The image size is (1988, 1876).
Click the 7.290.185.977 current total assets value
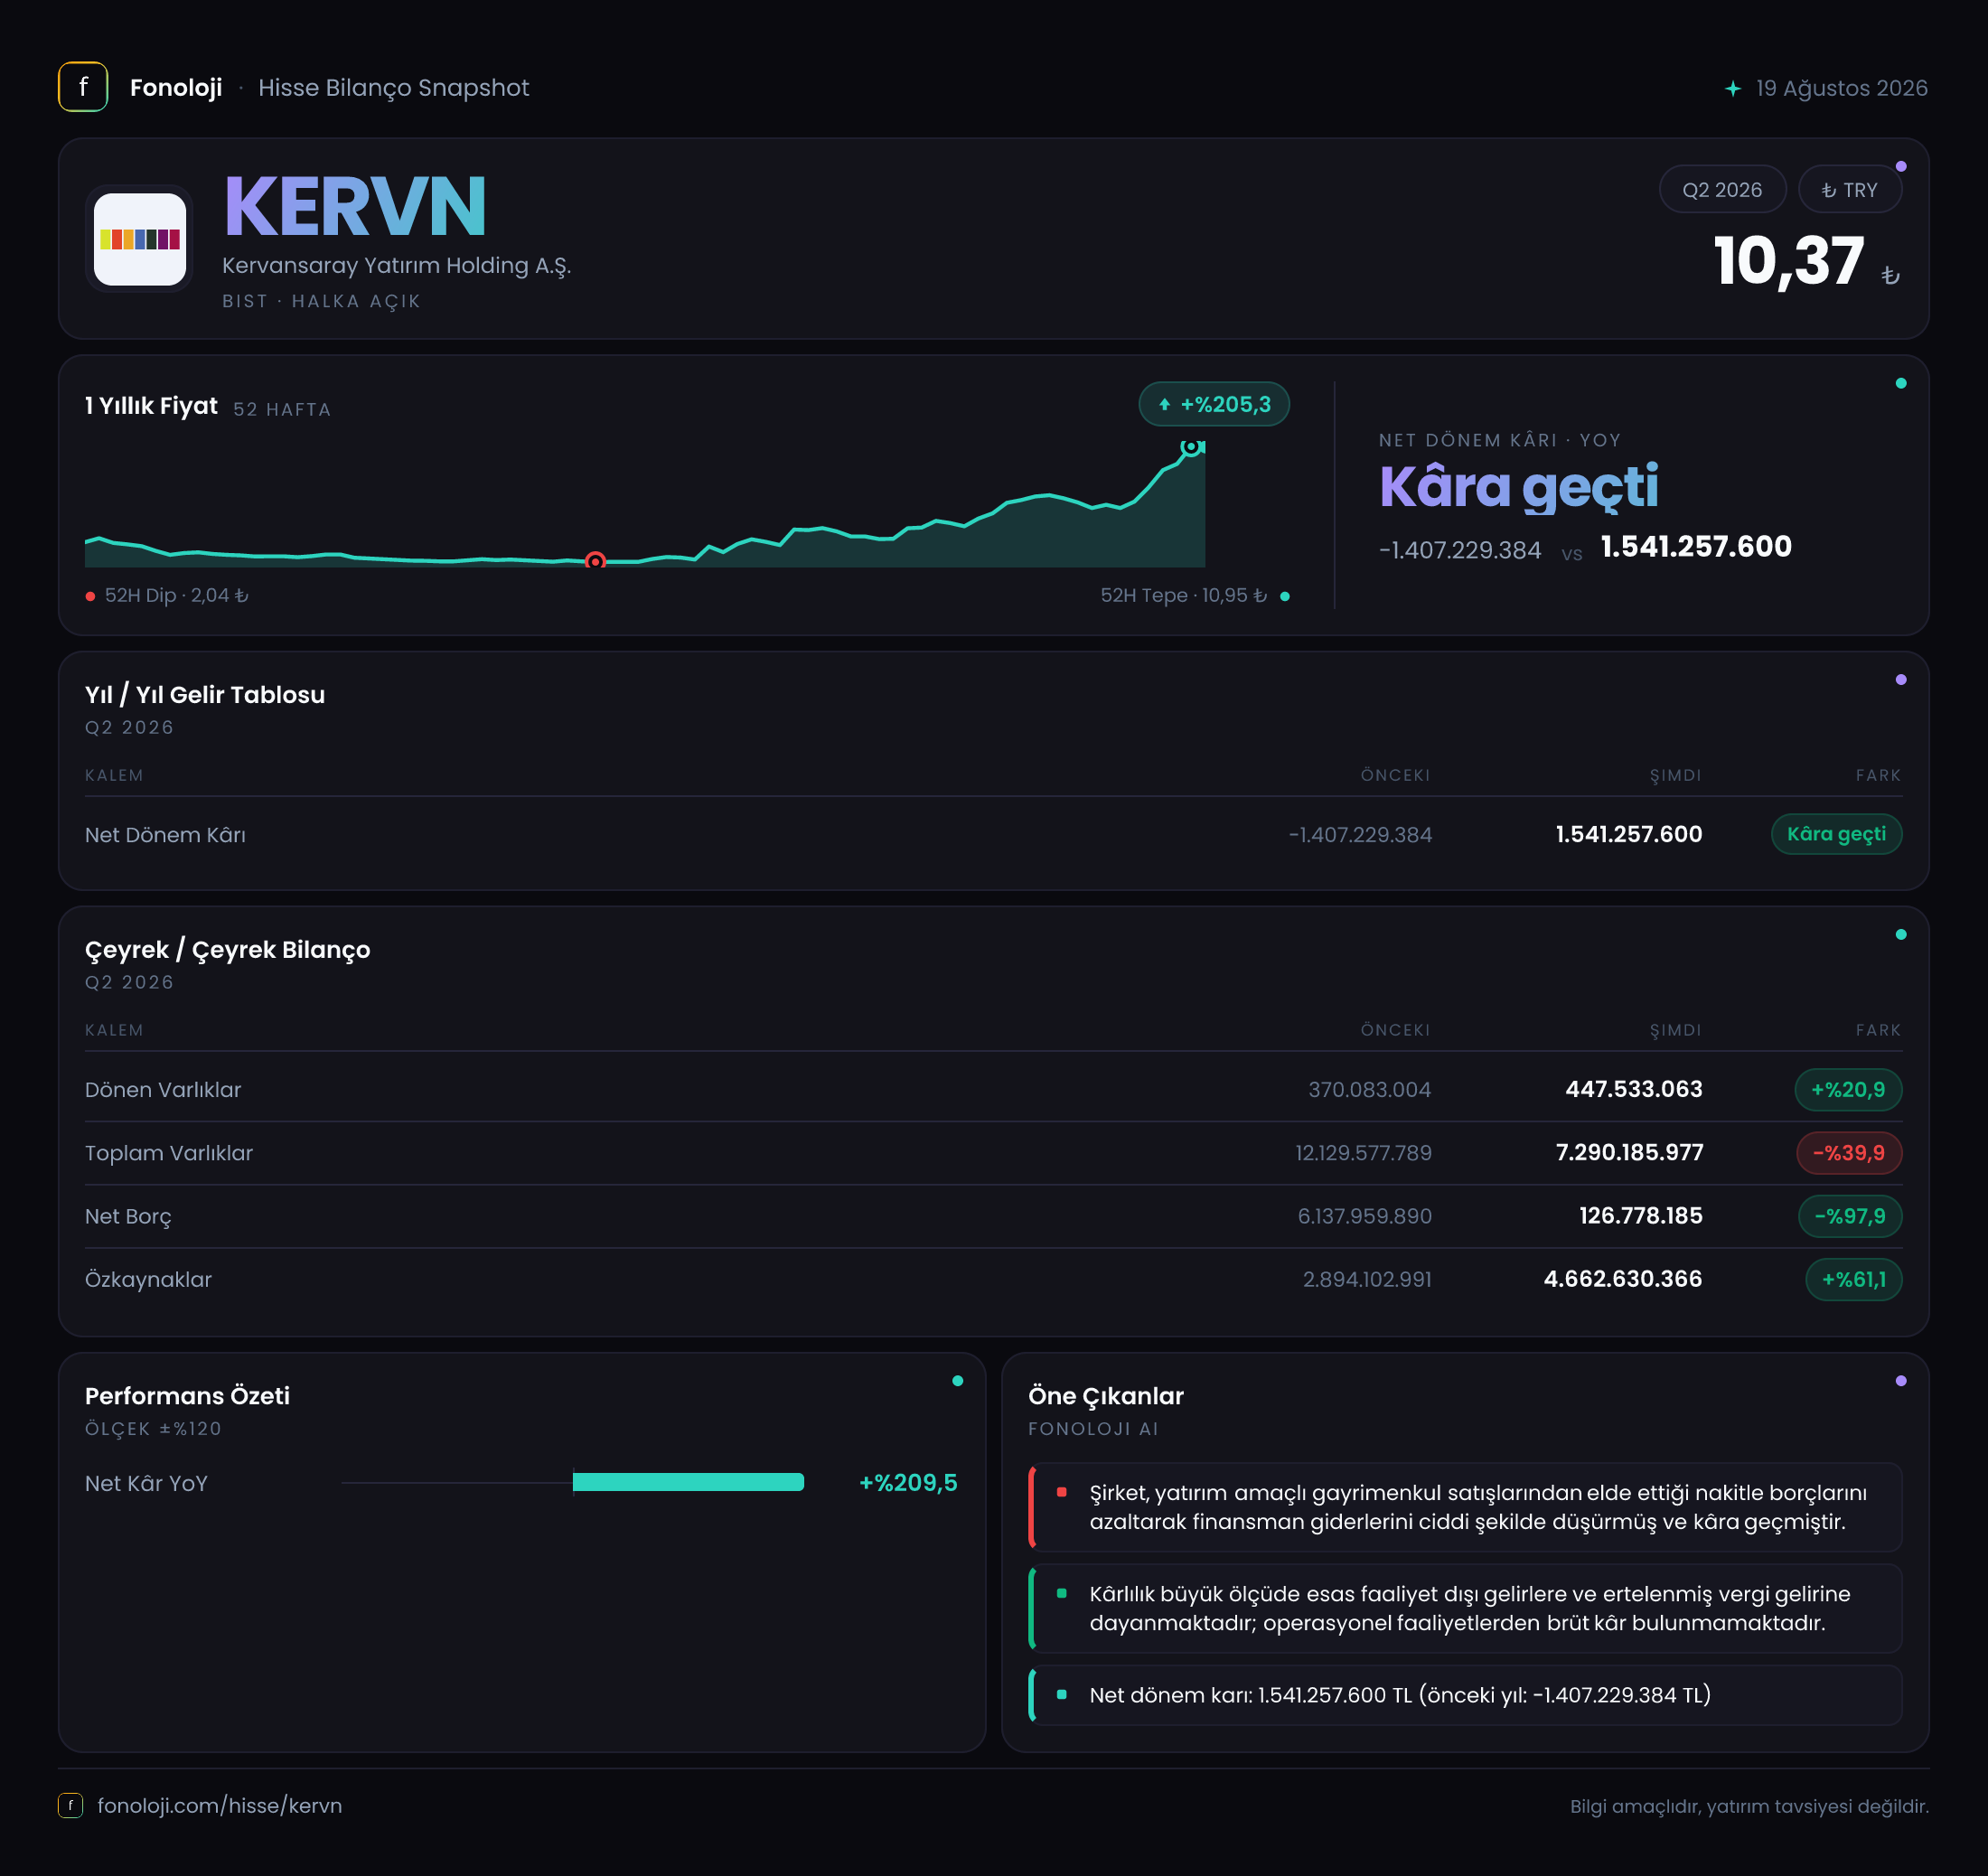pos(1629,1152)
